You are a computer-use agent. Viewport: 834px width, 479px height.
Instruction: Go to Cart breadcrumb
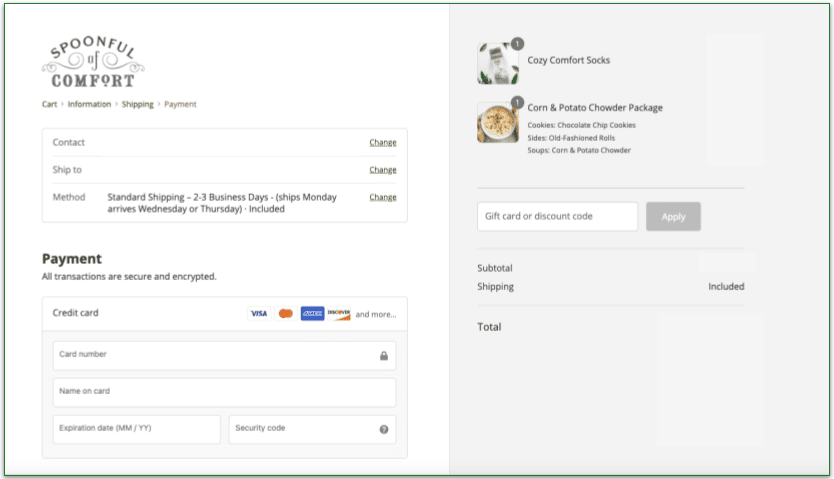point(49,104)
